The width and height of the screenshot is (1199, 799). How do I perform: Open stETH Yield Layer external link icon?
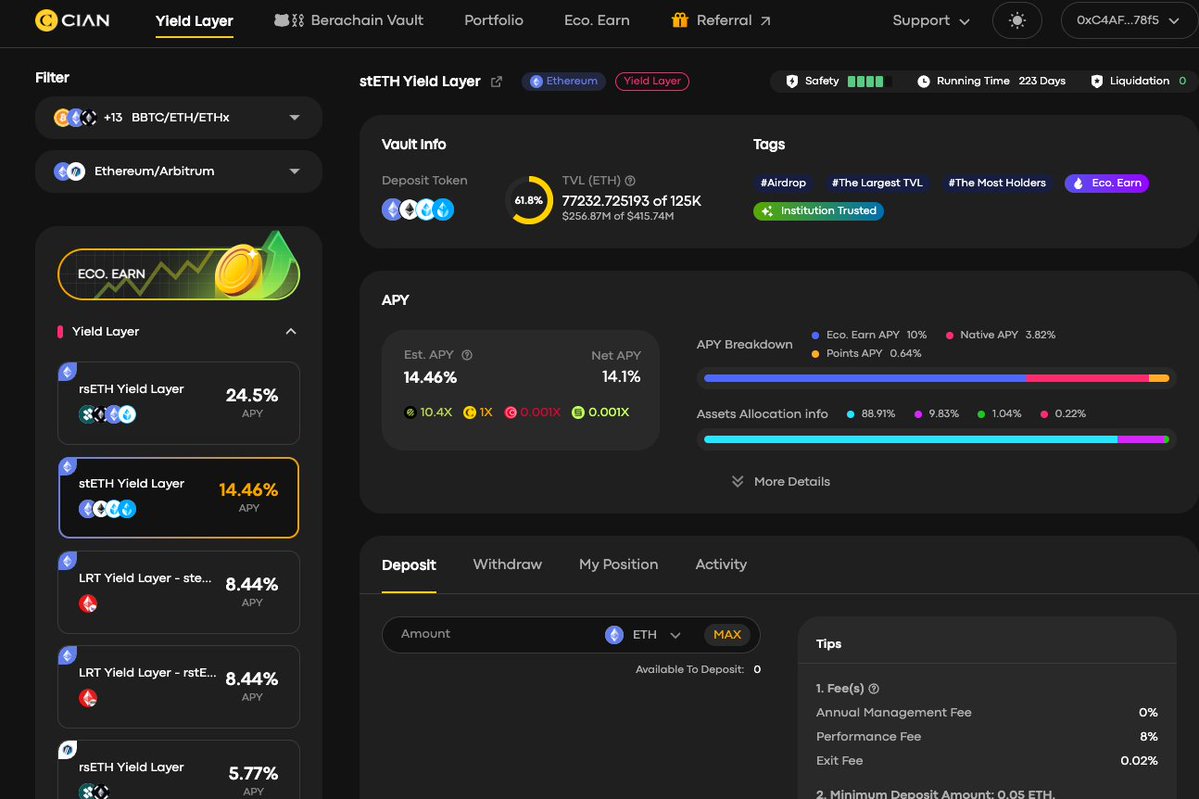point(497,82)
